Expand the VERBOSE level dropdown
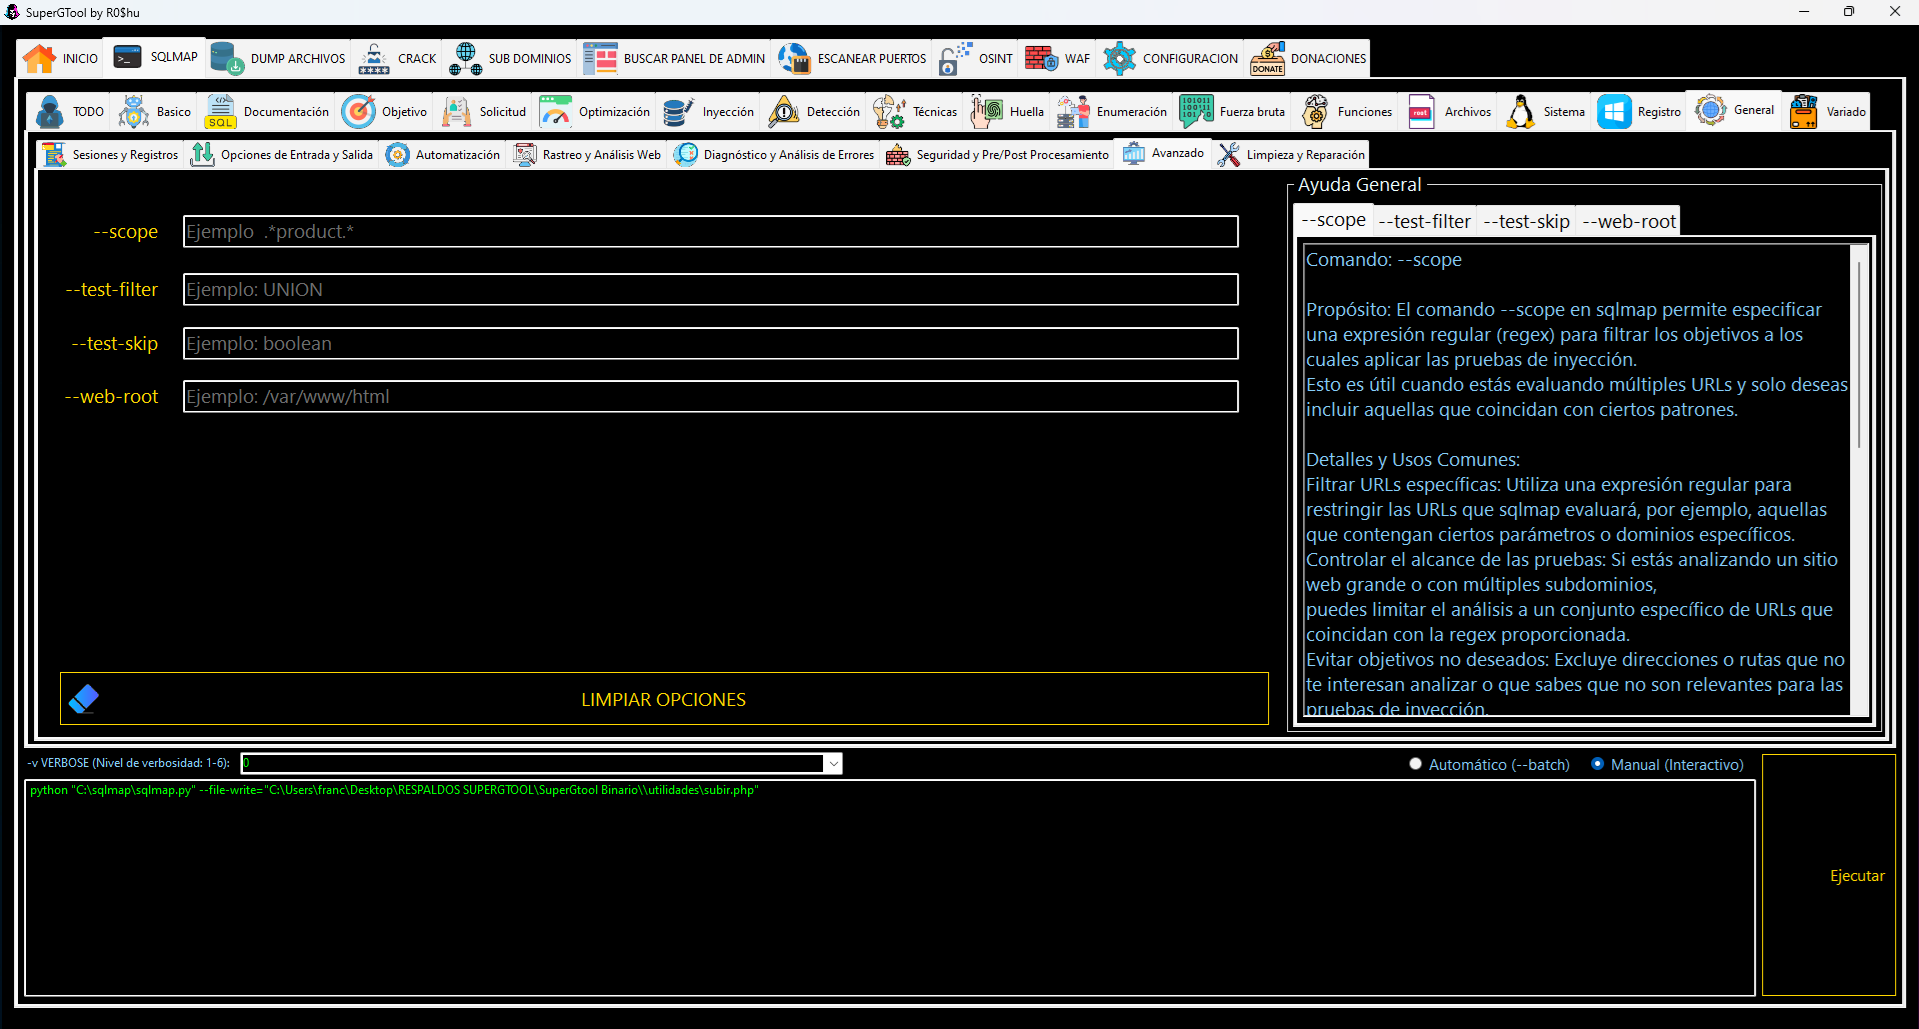The width and height of the screenshot is (1919, 1029). (x=833, y=764)
